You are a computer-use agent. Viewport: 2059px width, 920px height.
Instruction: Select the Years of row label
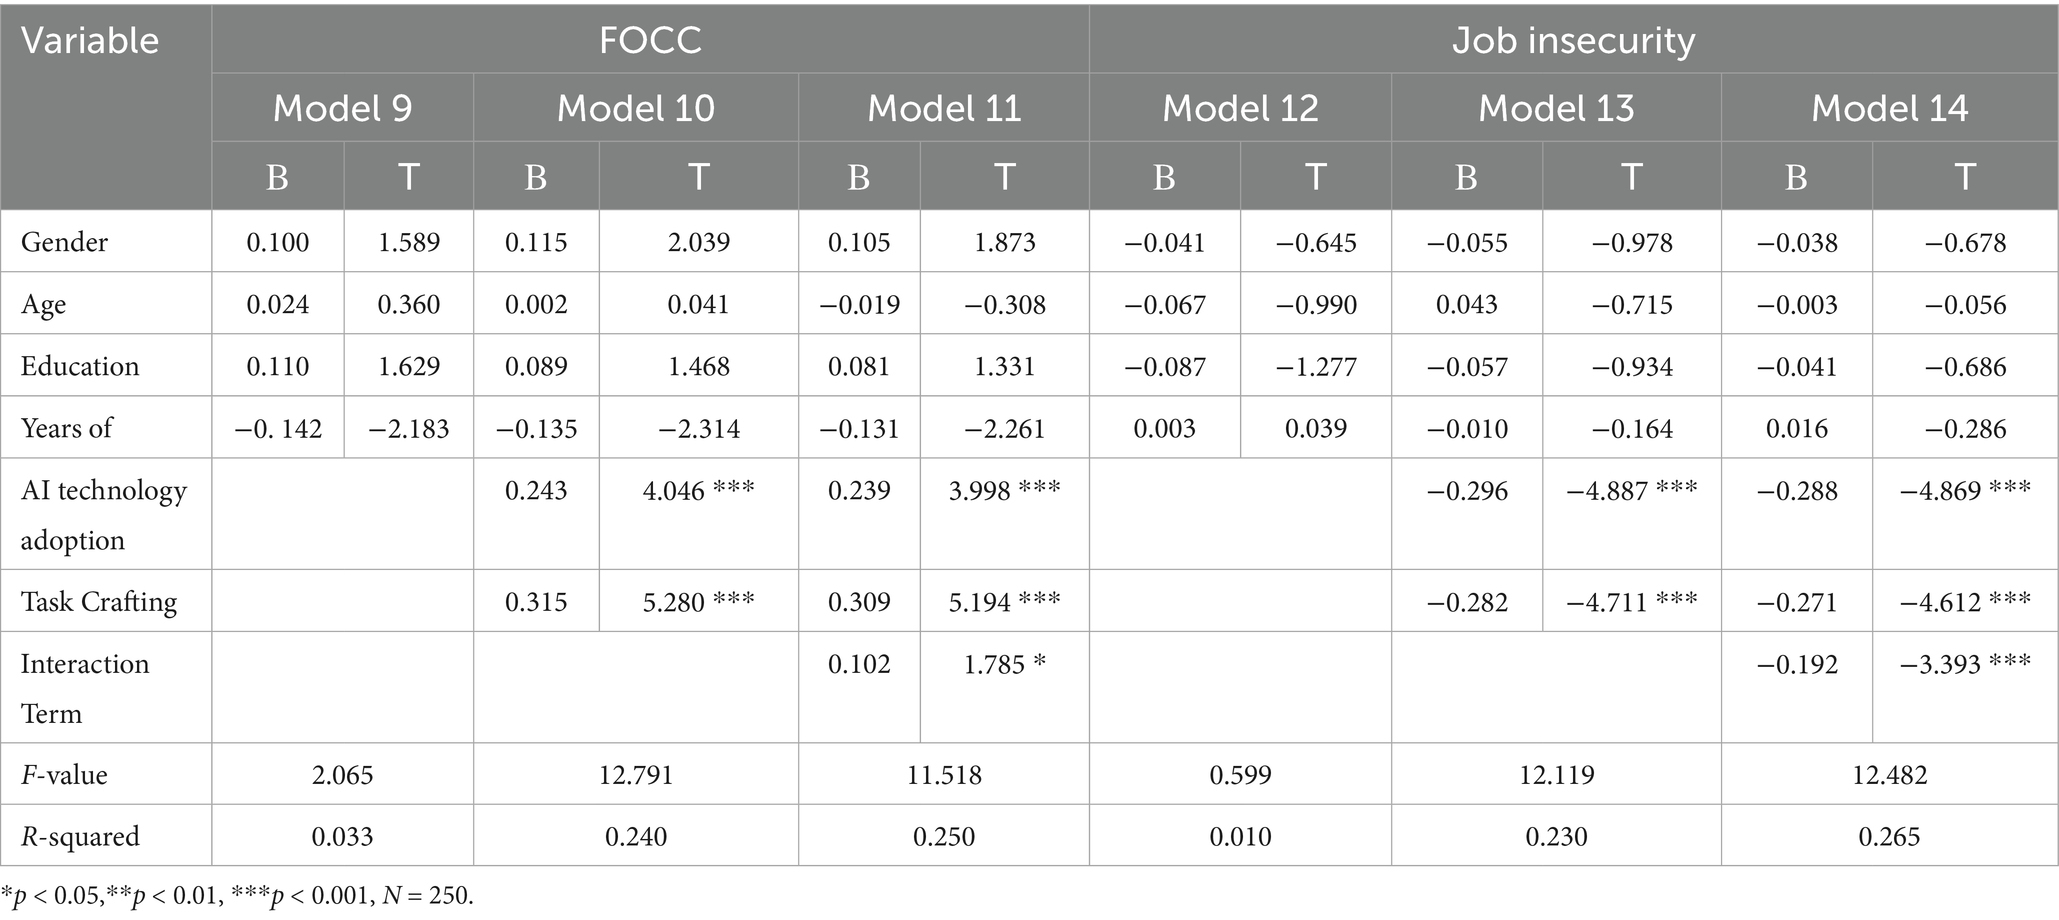coord(66,428)
